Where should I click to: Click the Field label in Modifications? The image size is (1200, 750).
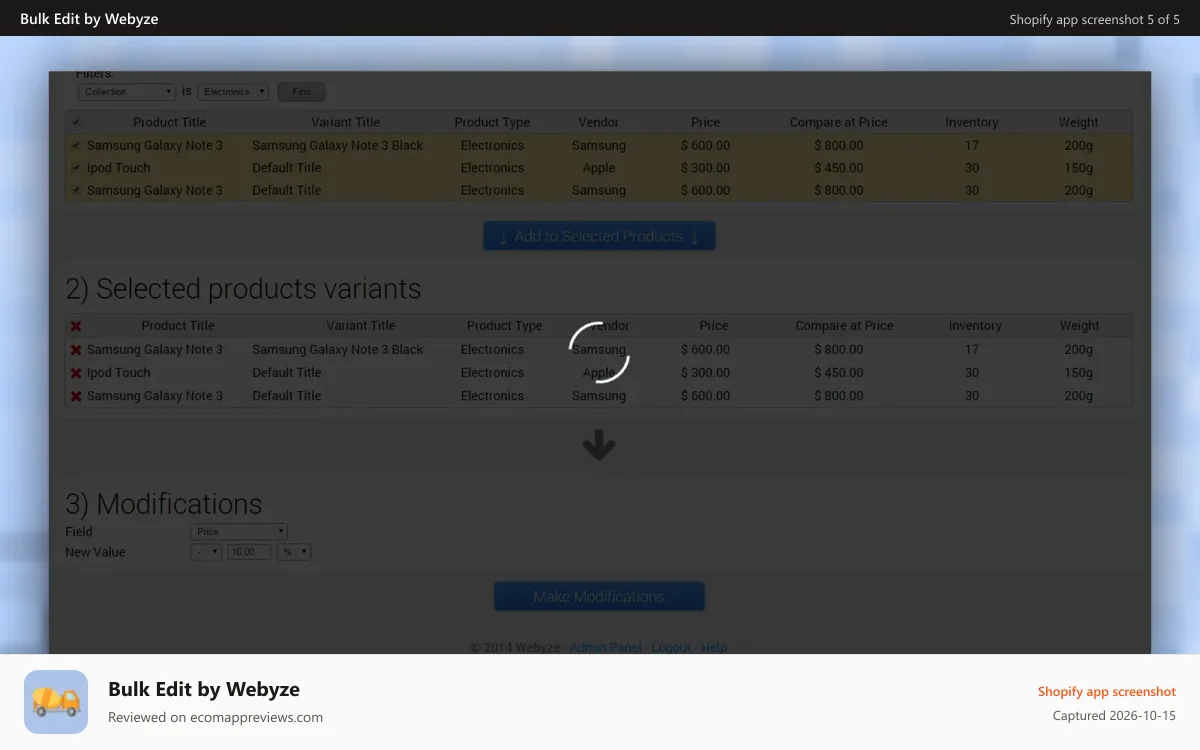point(79,532)
